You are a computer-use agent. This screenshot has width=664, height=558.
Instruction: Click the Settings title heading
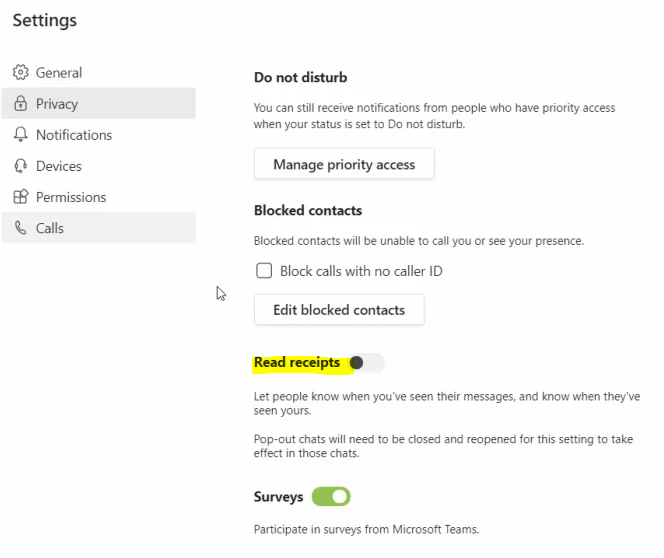click(x=45, y=21)
